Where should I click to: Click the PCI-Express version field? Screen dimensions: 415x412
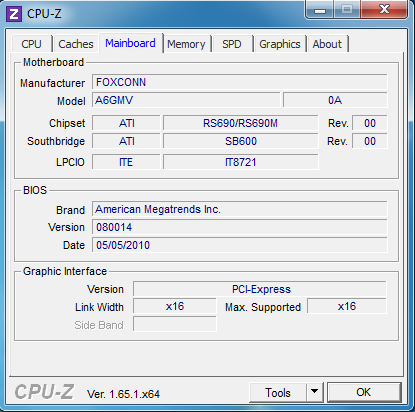[x=260, y=289]
